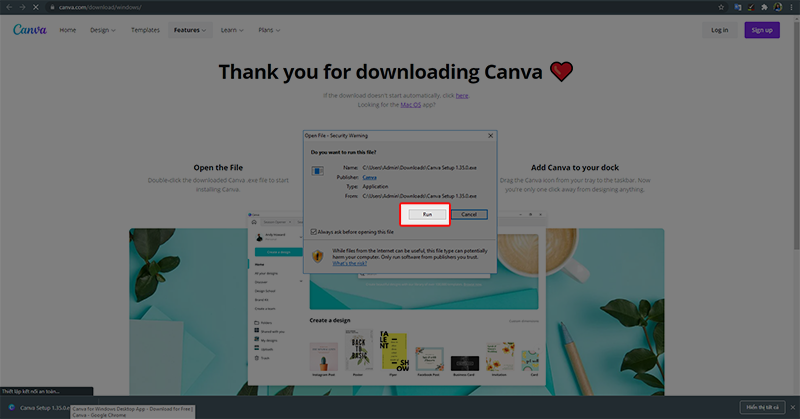Expand the Design dropdown menu
Viewport: 800px width, 419px height.
click(x=102, y=30)
